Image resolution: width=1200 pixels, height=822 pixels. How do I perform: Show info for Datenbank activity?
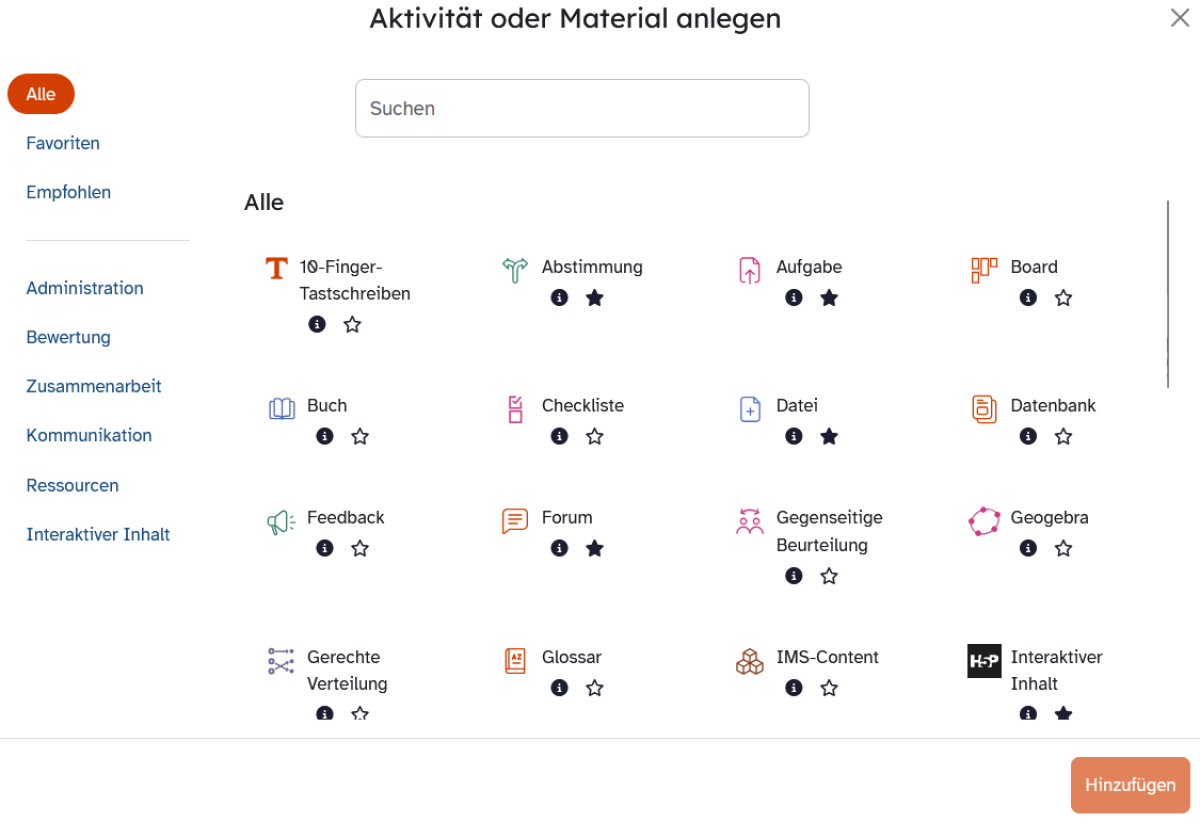1028,436
